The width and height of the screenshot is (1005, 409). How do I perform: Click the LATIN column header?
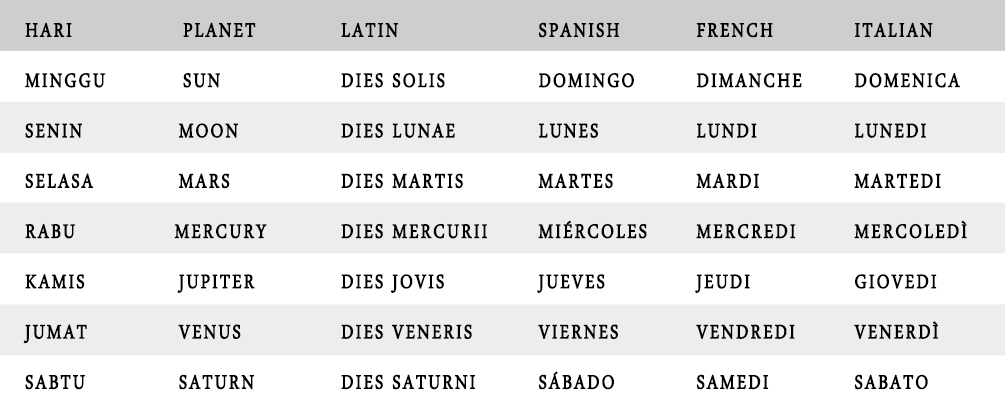(370, 30)
